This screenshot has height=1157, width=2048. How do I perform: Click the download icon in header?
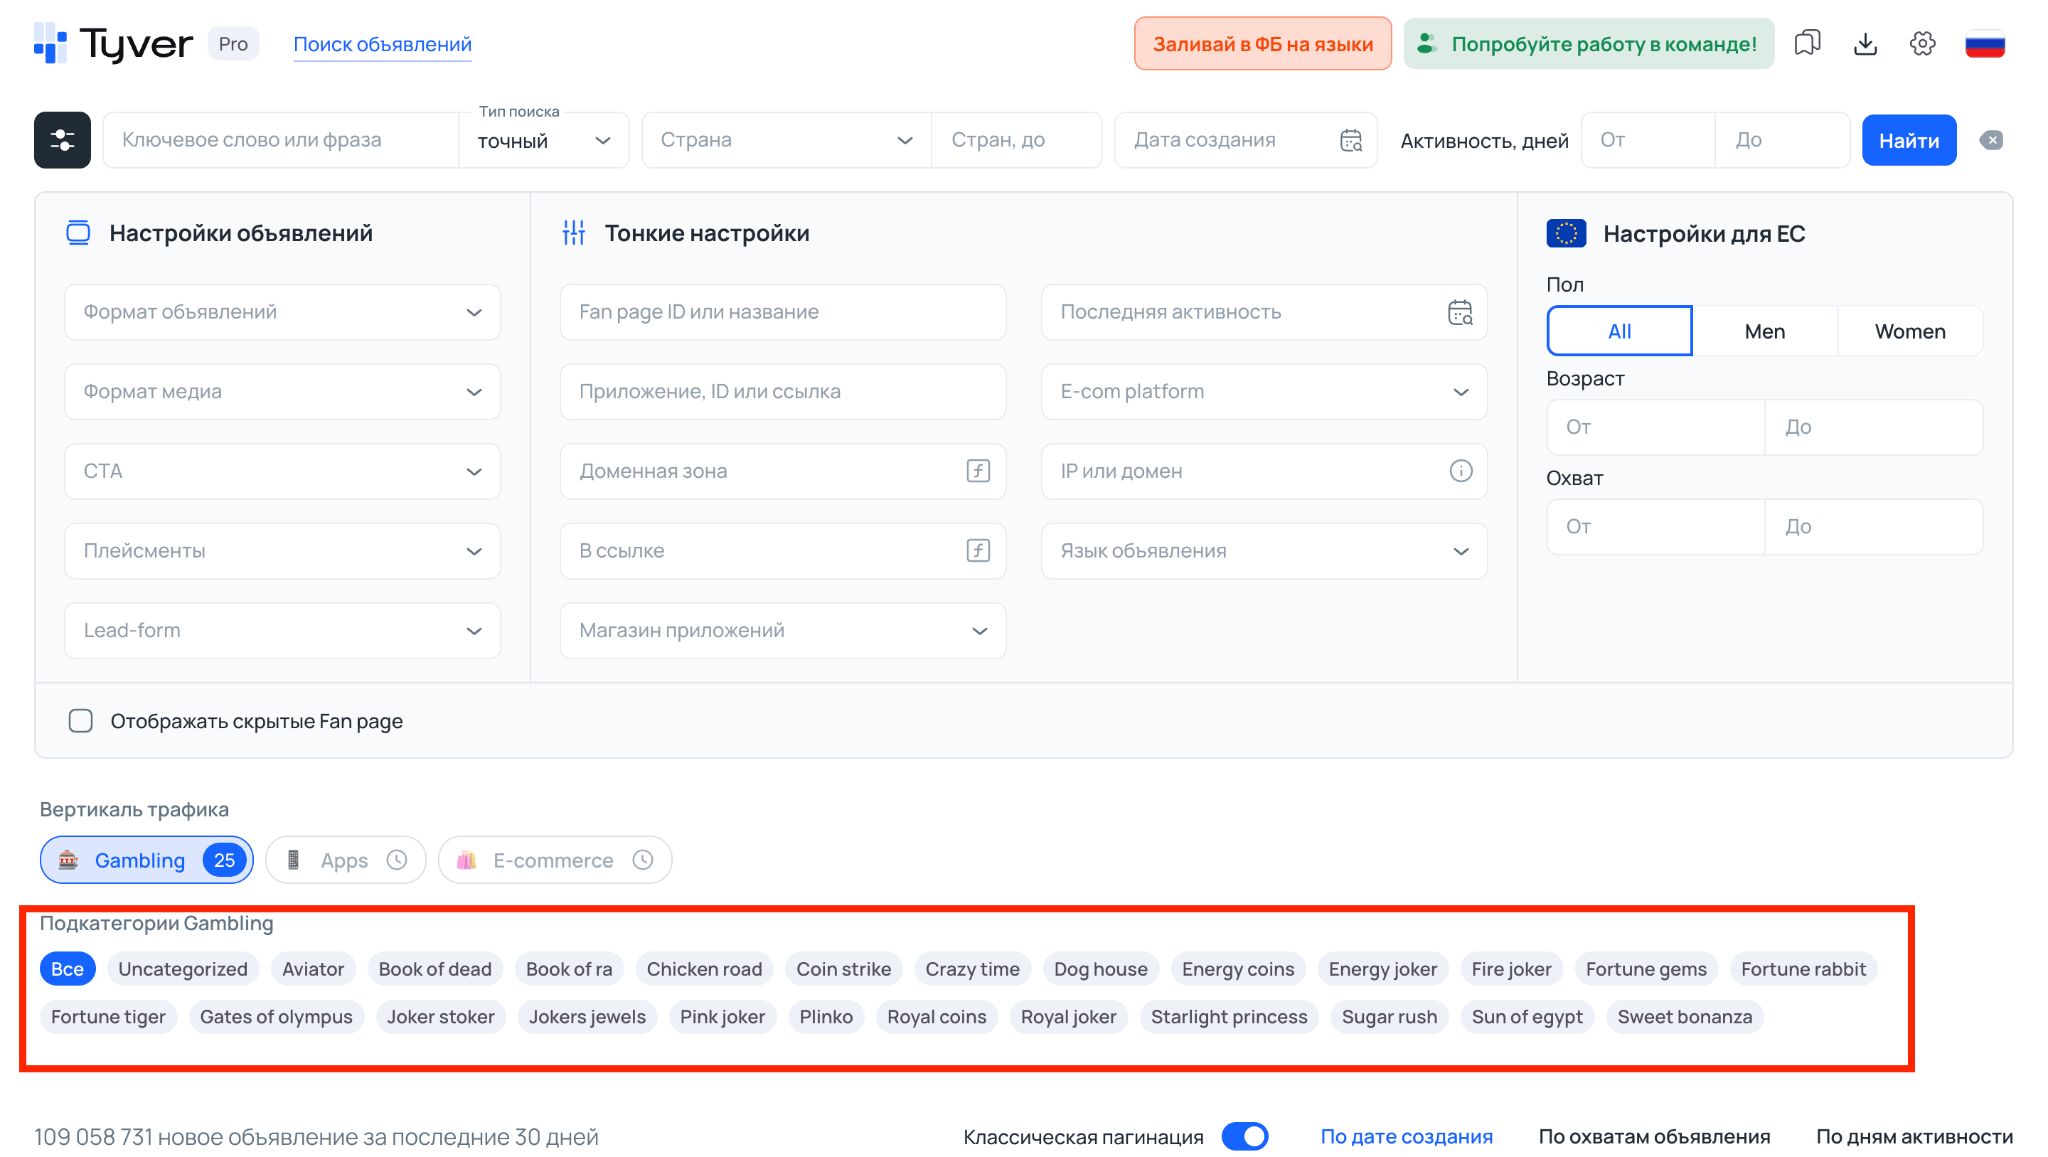coord(1865,43)
